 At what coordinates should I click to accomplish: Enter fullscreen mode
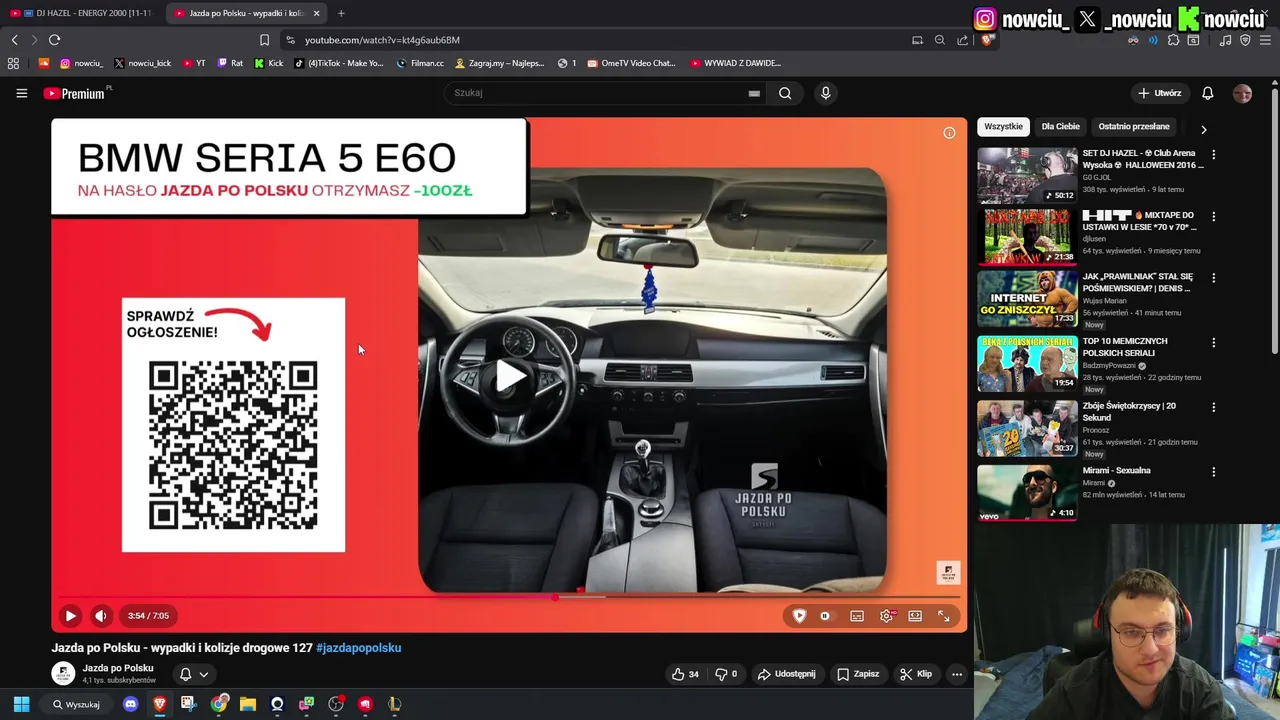click(944, 616)
